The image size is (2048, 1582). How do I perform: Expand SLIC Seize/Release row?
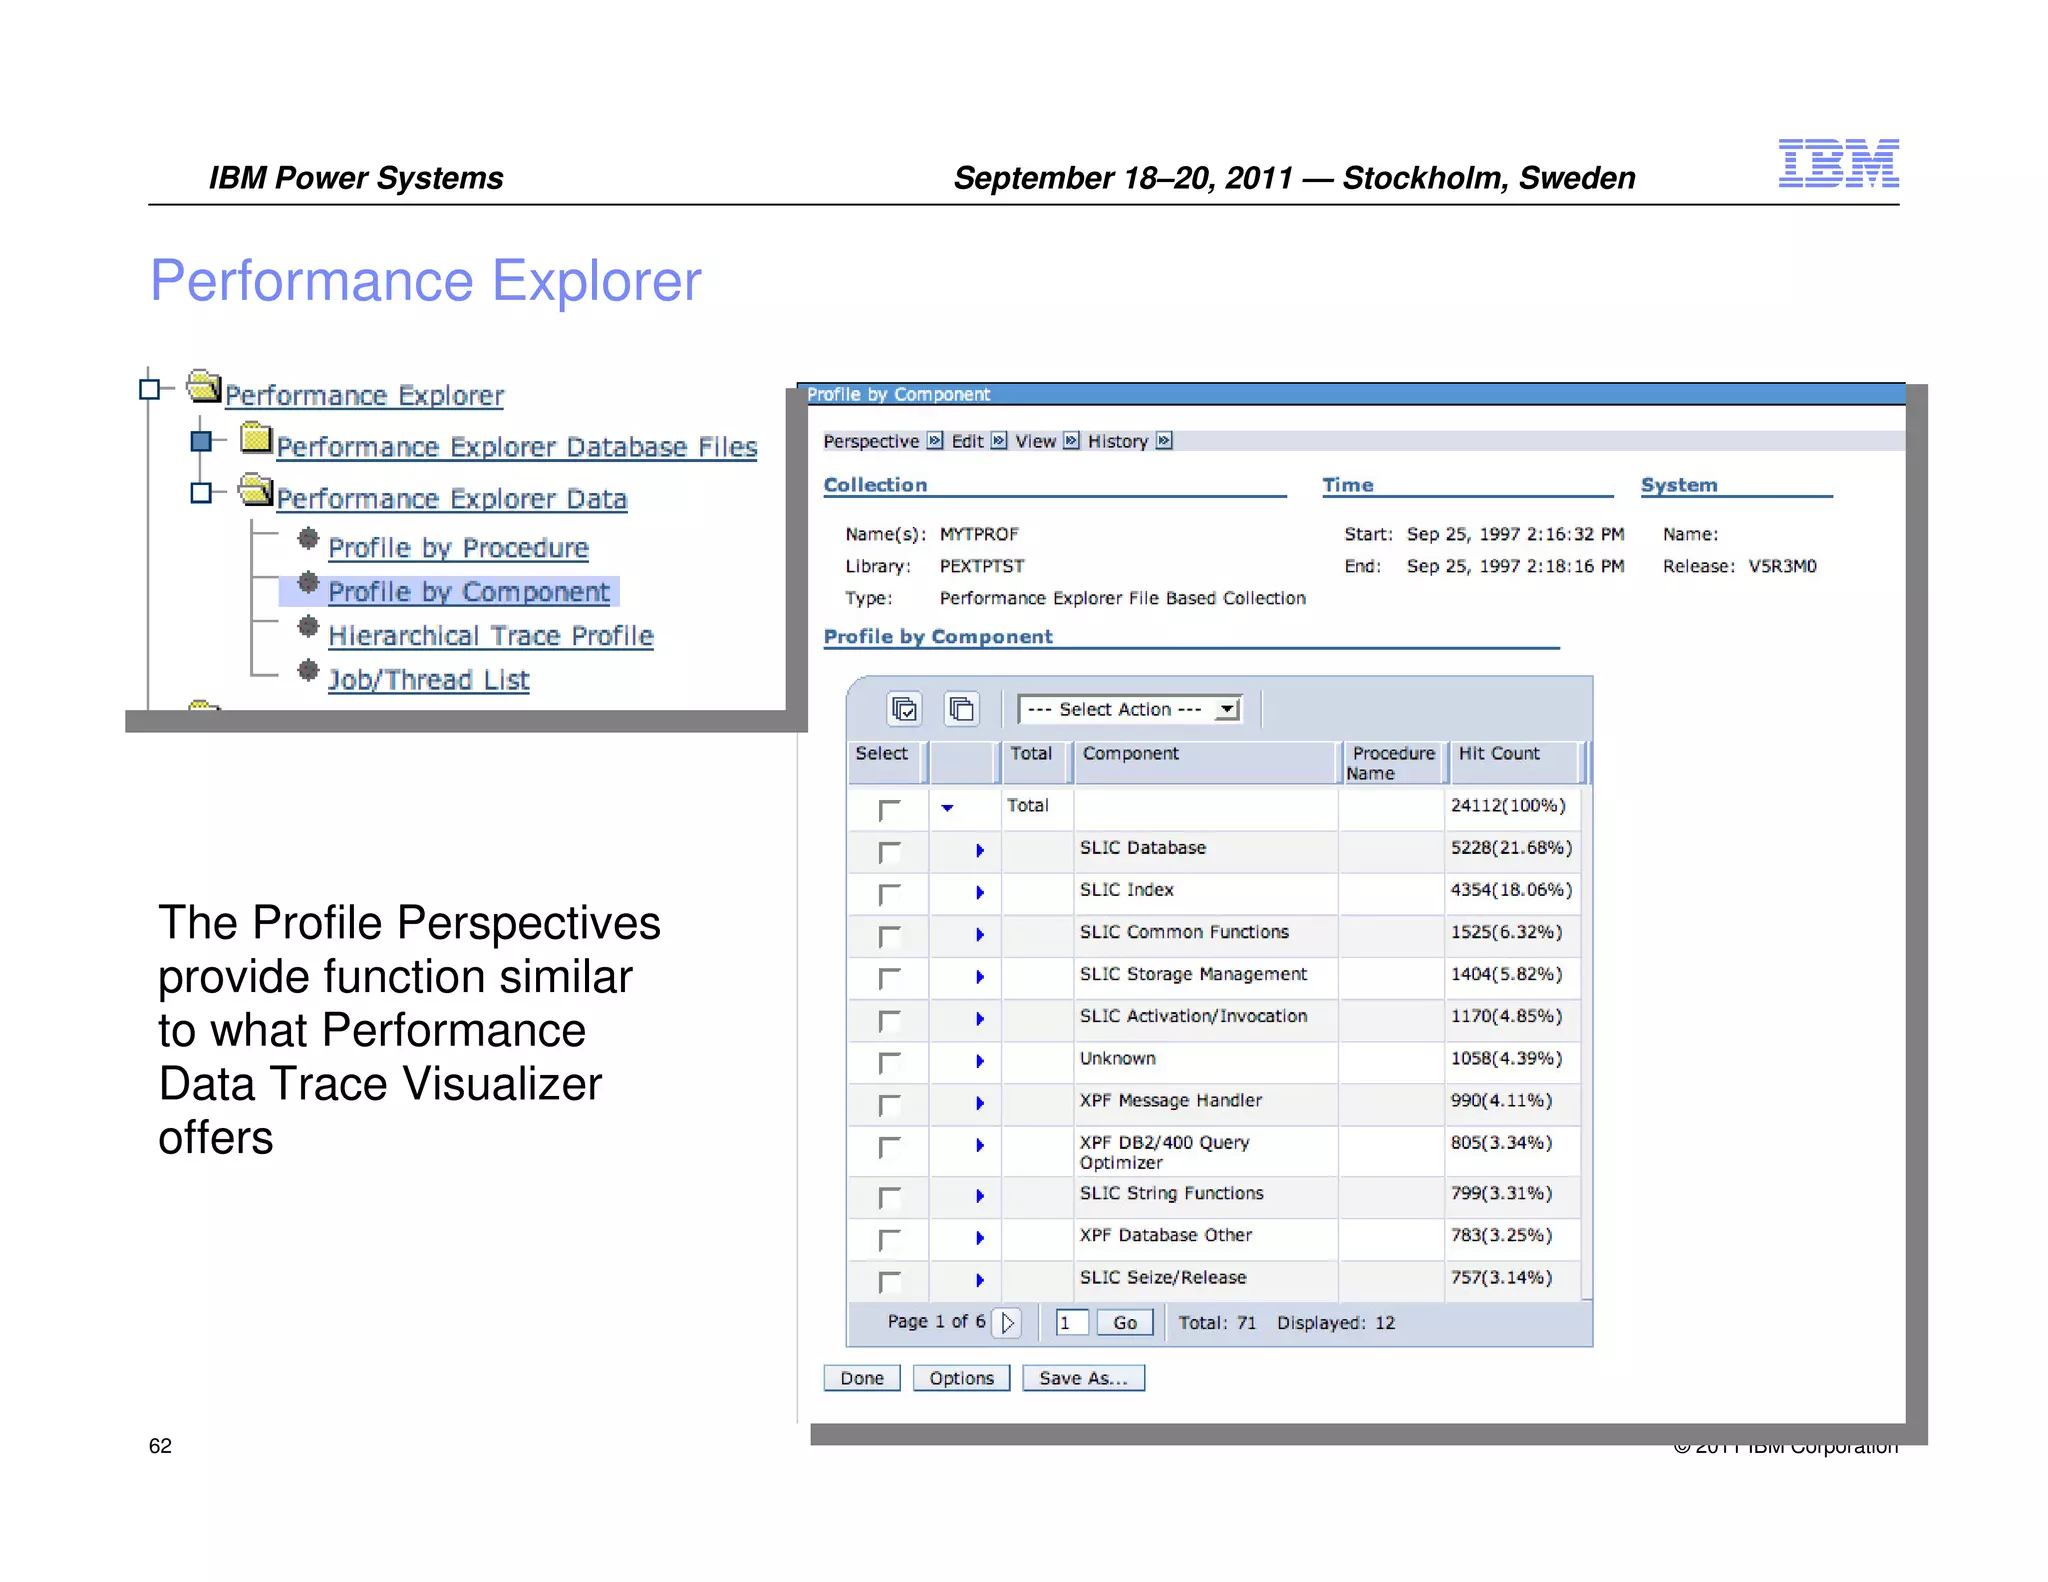click(x=980, y=1279)
